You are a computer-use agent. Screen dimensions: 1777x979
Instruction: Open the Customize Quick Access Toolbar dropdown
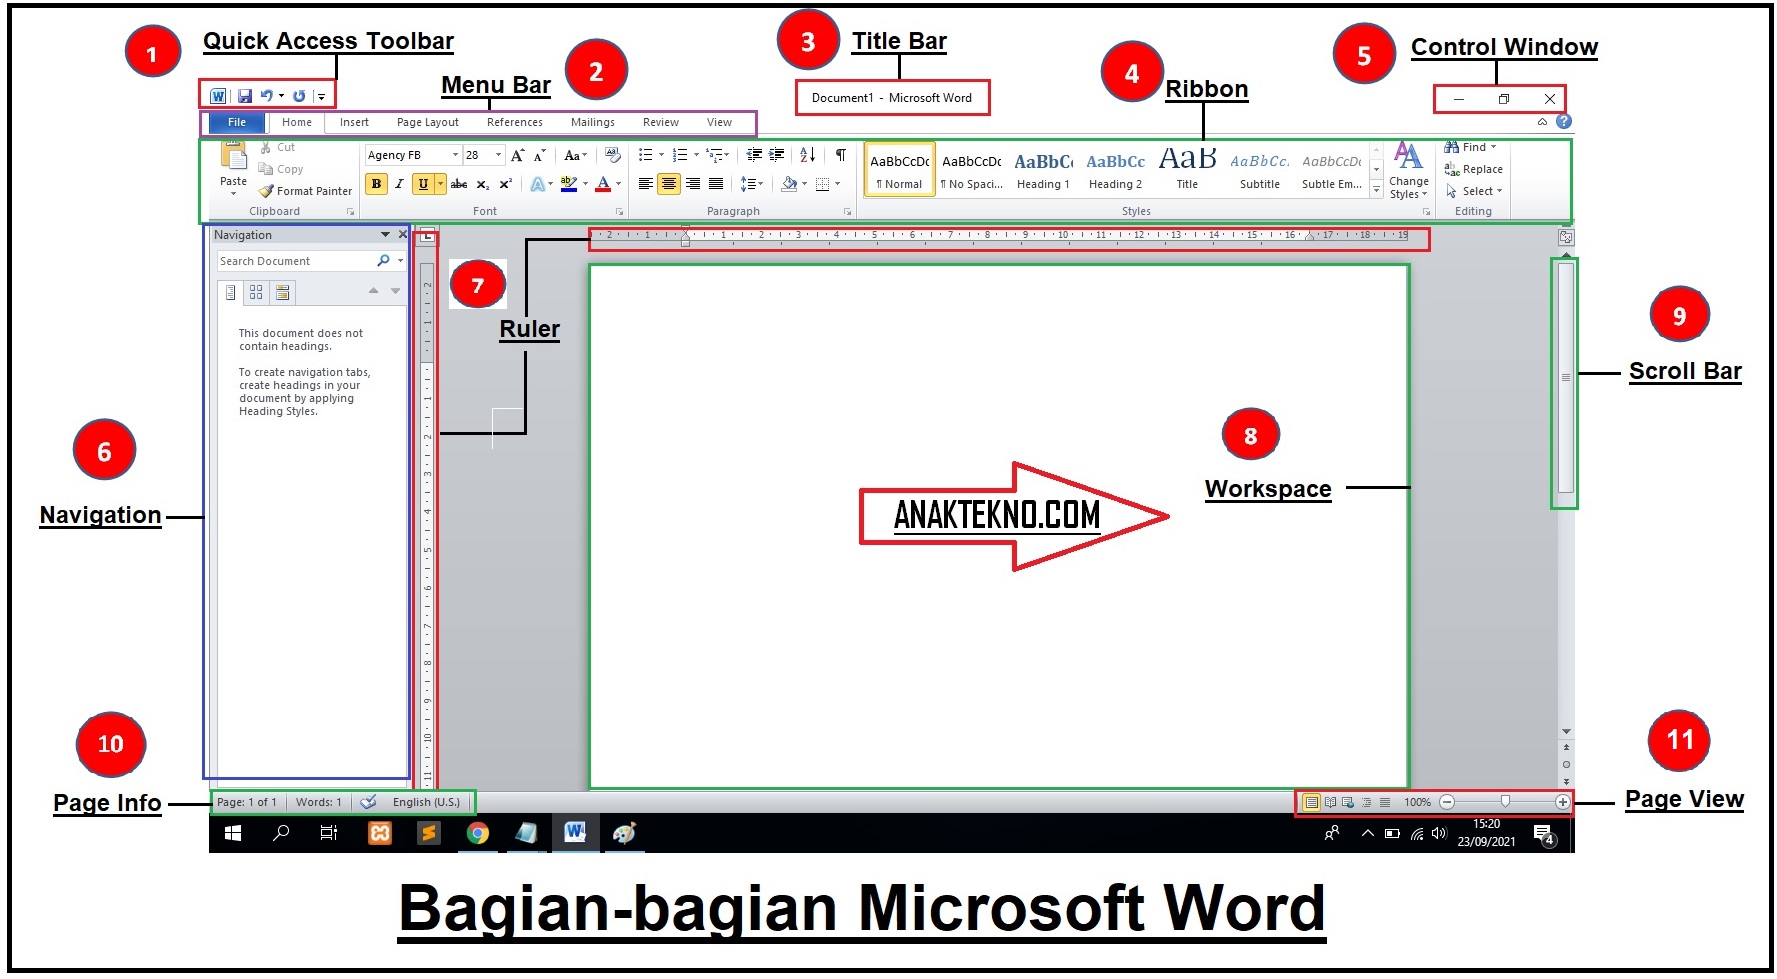click(321, 97)
